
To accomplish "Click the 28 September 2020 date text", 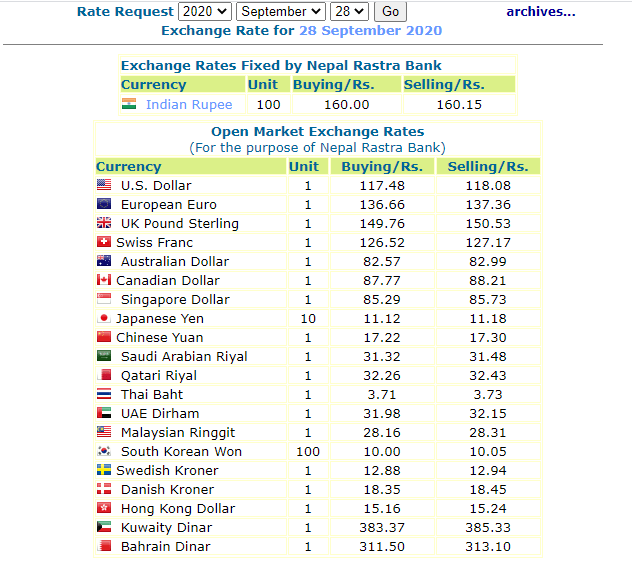I will 383,30.
